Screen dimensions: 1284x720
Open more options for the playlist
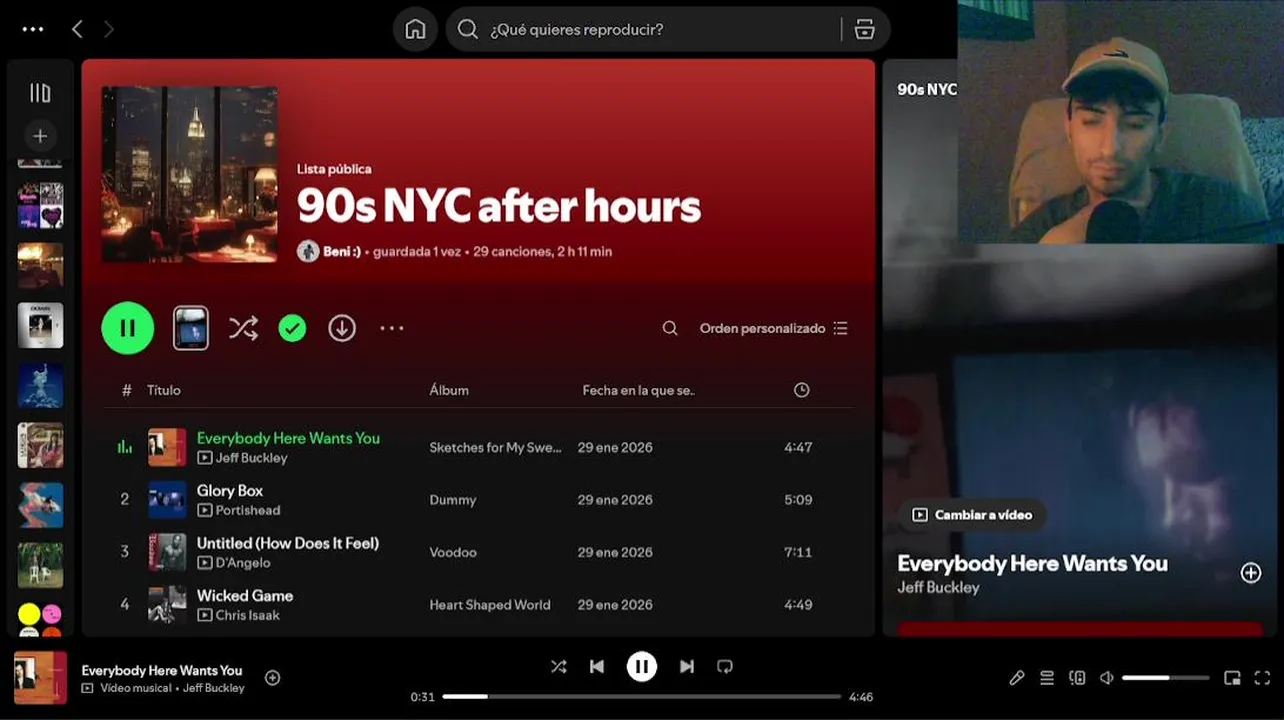click(x=392, y=328)
